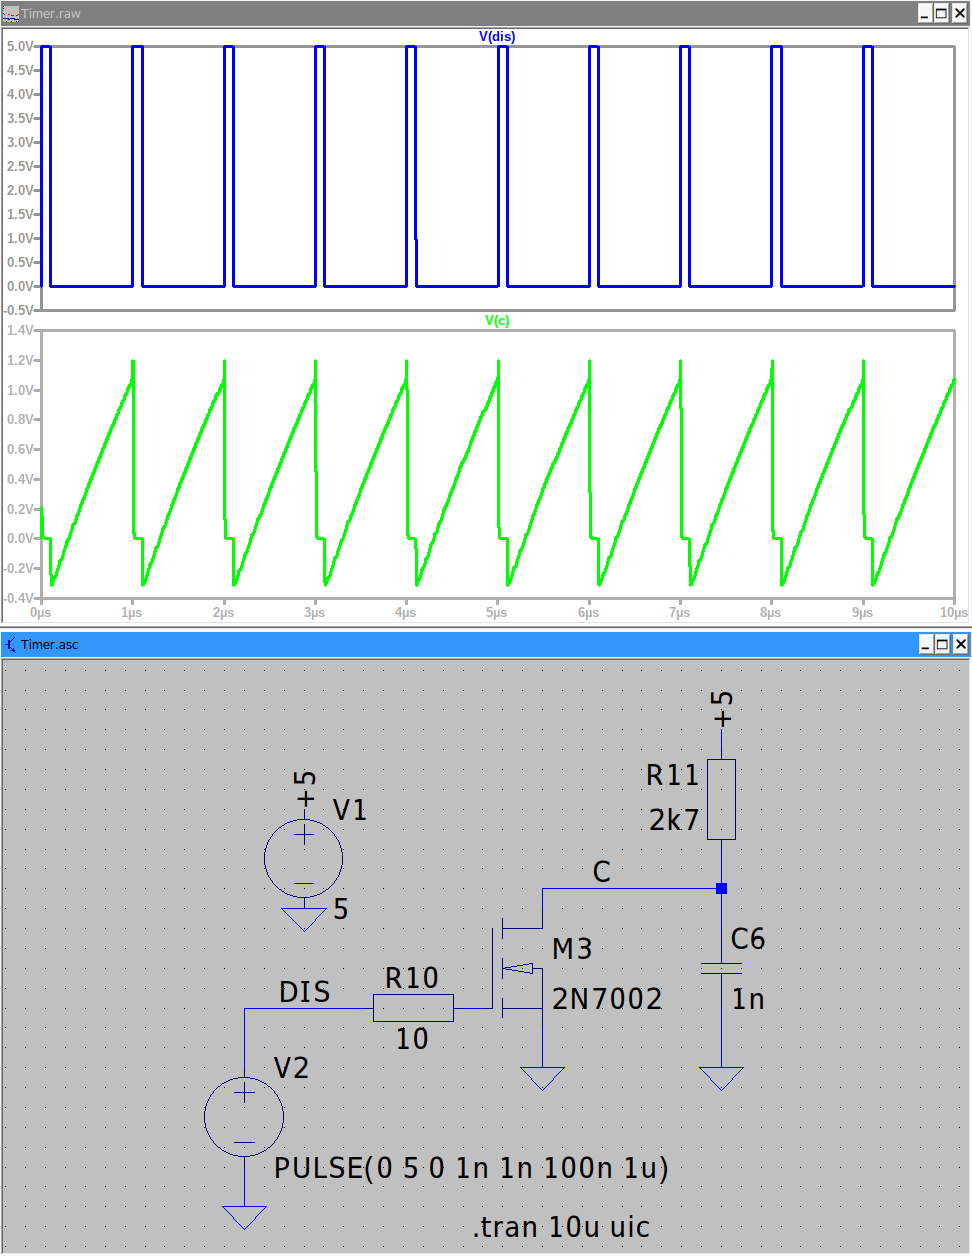972x1257 pixels.
Task: Select the PULSE source value text
Action: 471,1168
